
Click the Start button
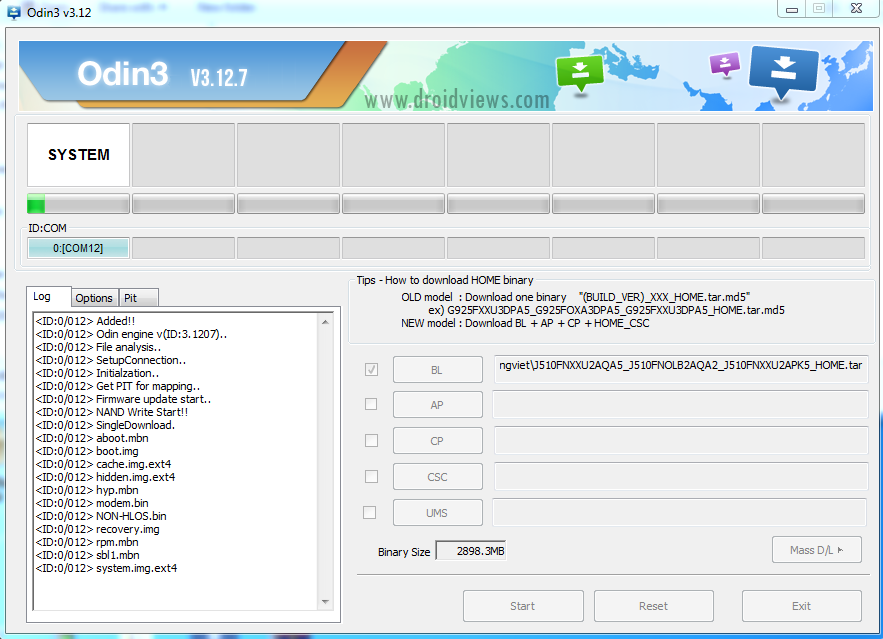[x=523, y=606]
